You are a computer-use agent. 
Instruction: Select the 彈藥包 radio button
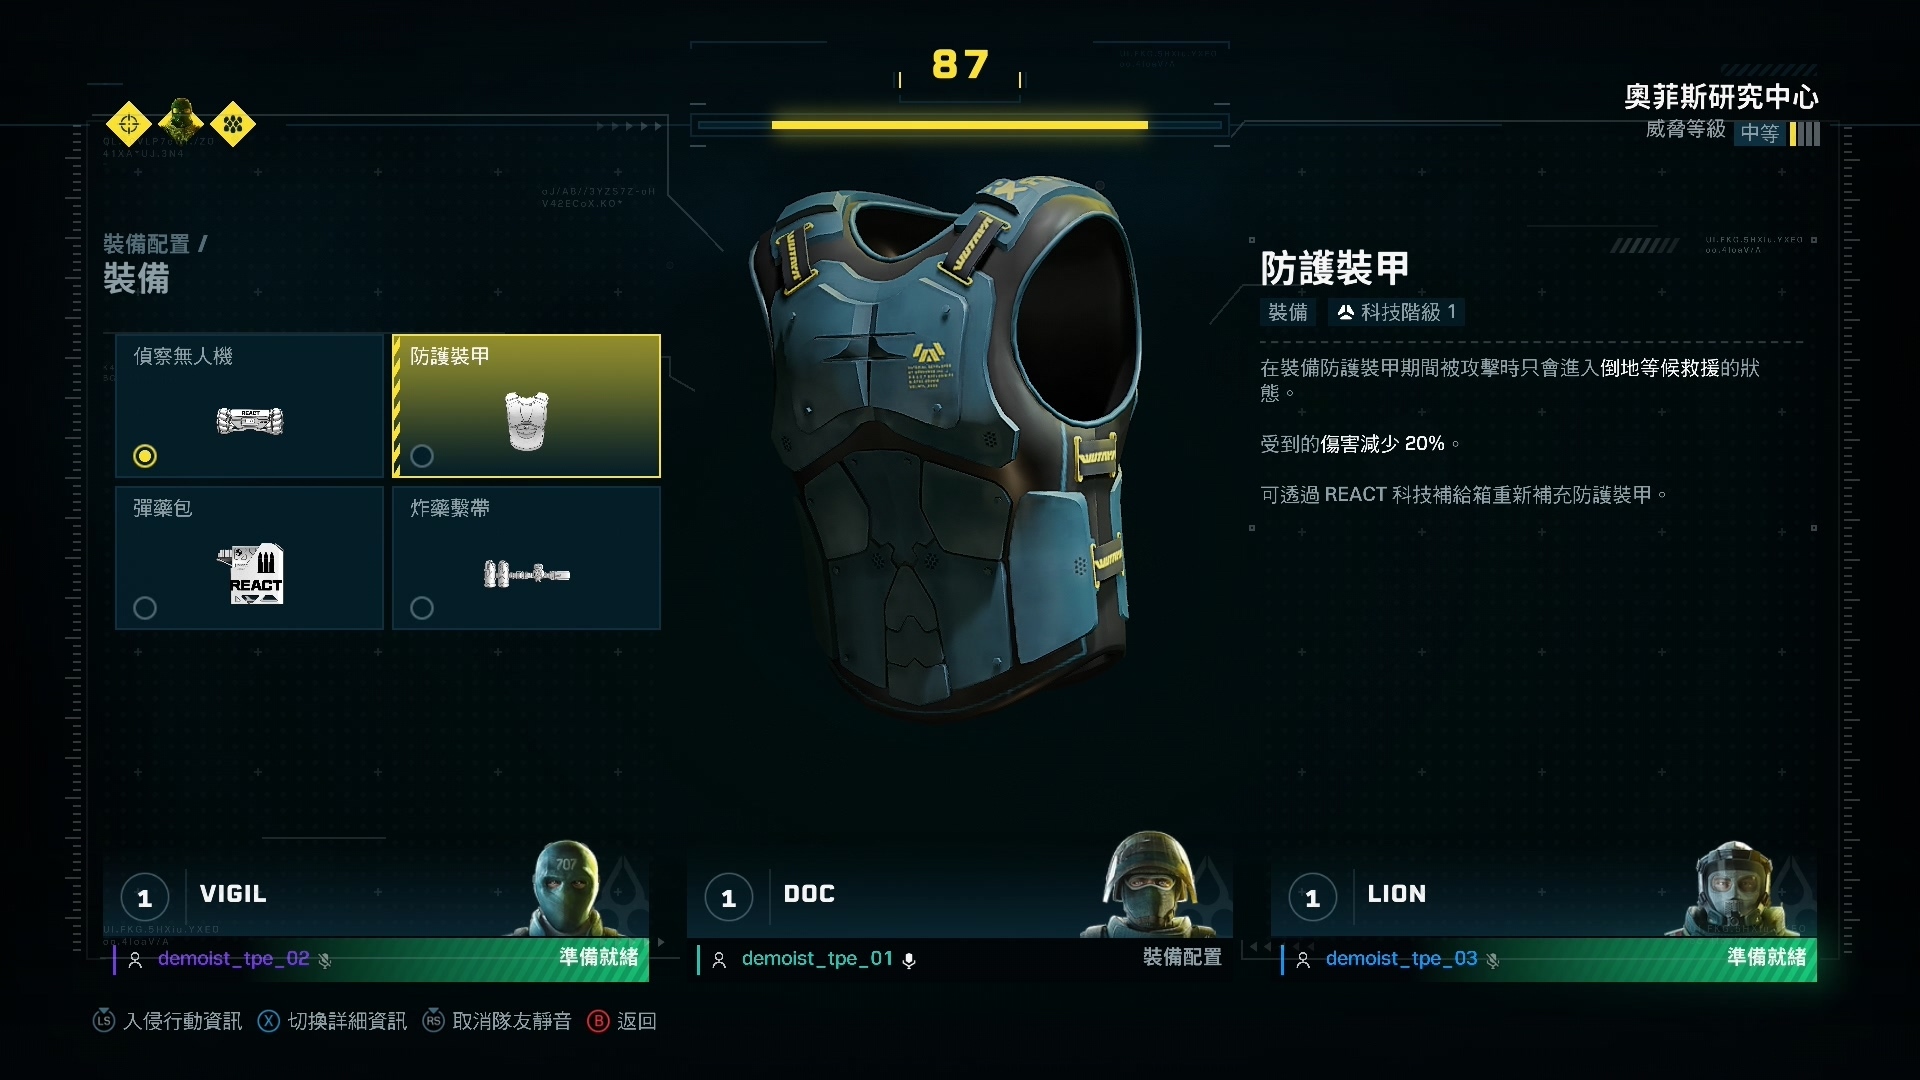(x=145, y=608)
